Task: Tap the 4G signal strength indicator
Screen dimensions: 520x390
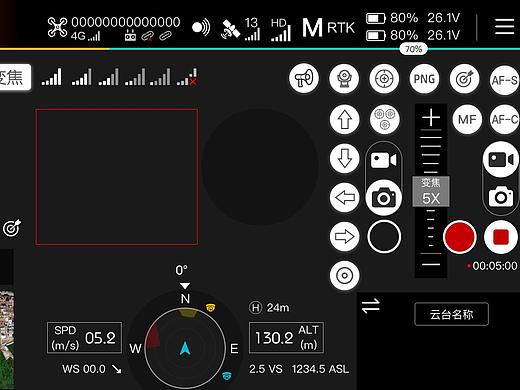Action: click(85, 36)
